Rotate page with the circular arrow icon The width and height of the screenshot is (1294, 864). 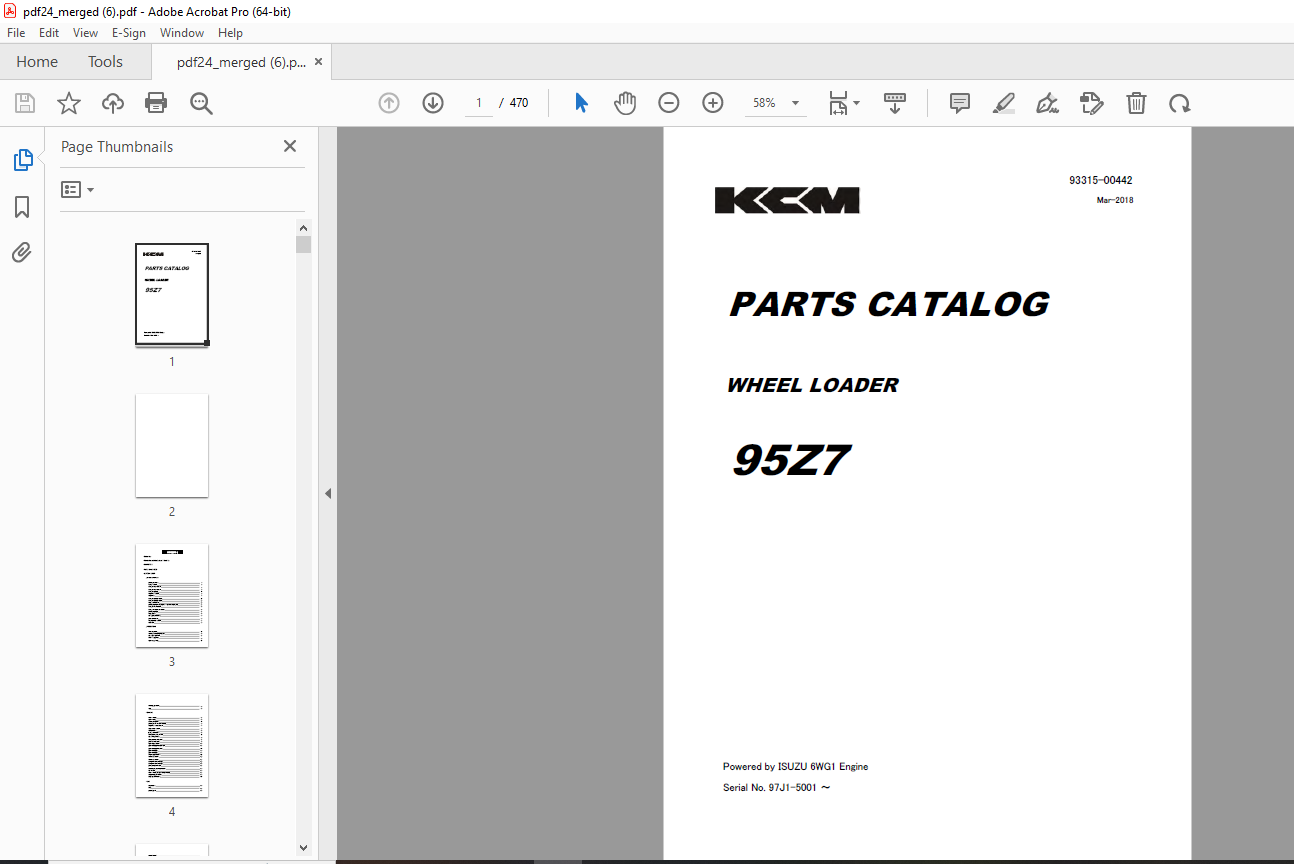(1180, 103)
